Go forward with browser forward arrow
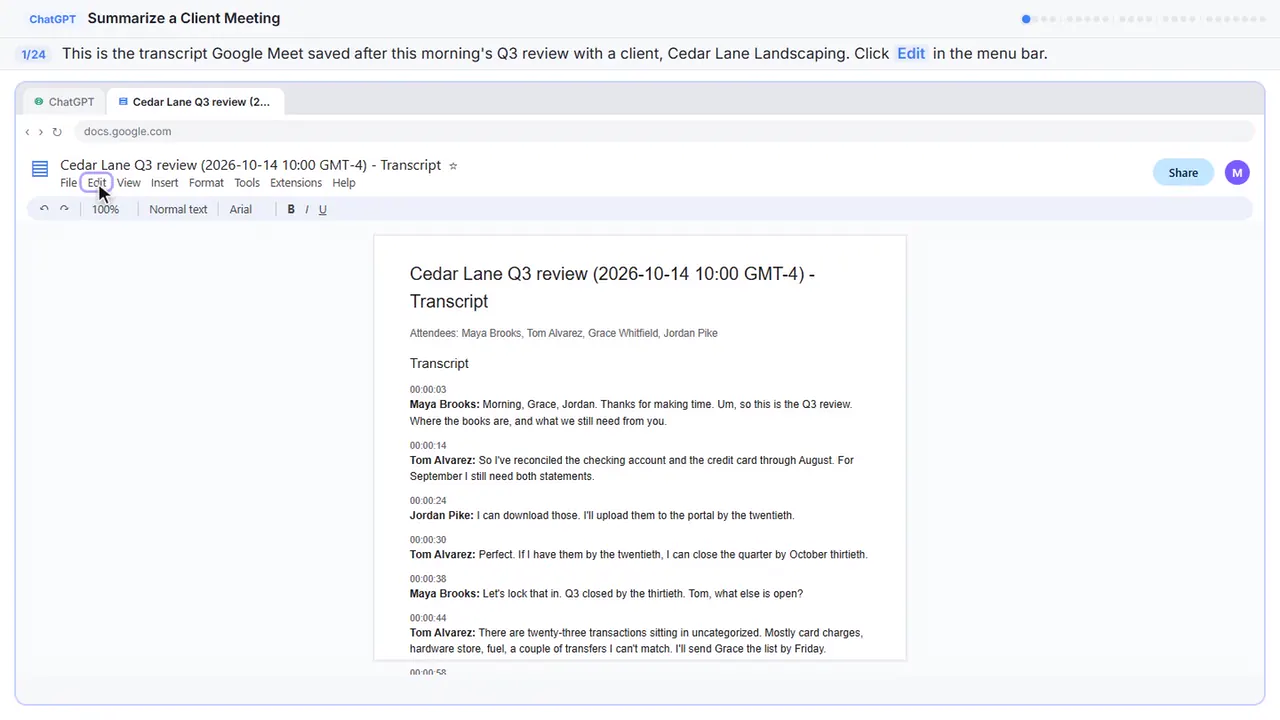Screen dimensions: 1280x720 [40, 132]
